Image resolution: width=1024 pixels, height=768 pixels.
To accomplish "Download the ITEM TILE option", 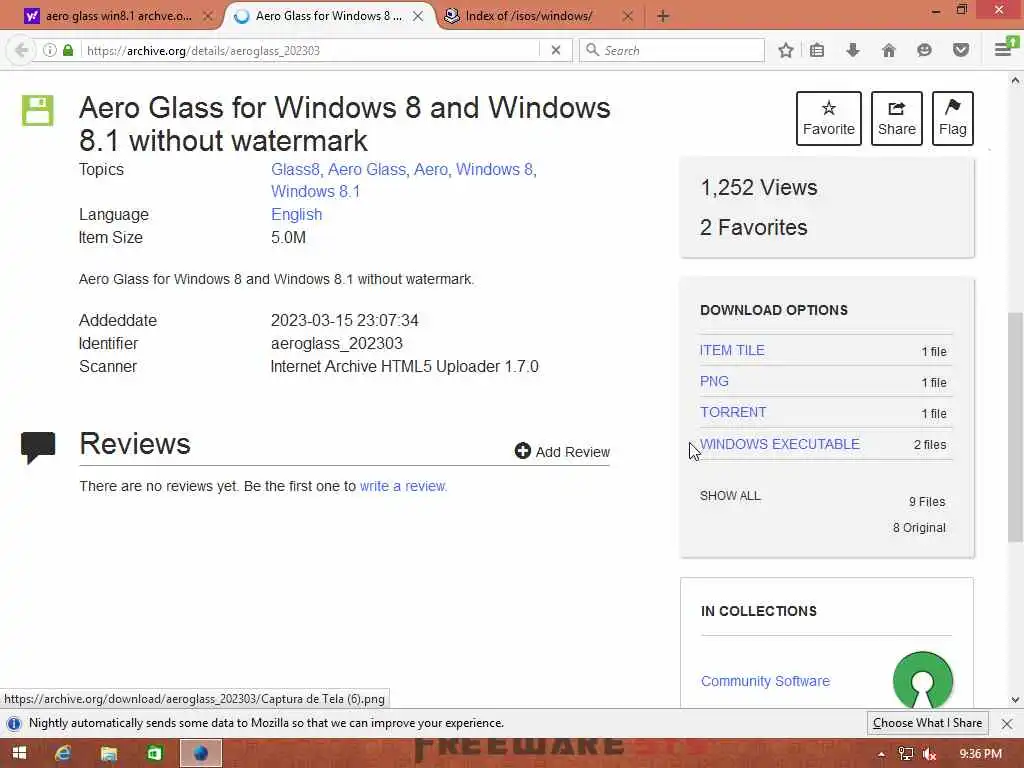I will pyautogui.click(x=732, y=350).
